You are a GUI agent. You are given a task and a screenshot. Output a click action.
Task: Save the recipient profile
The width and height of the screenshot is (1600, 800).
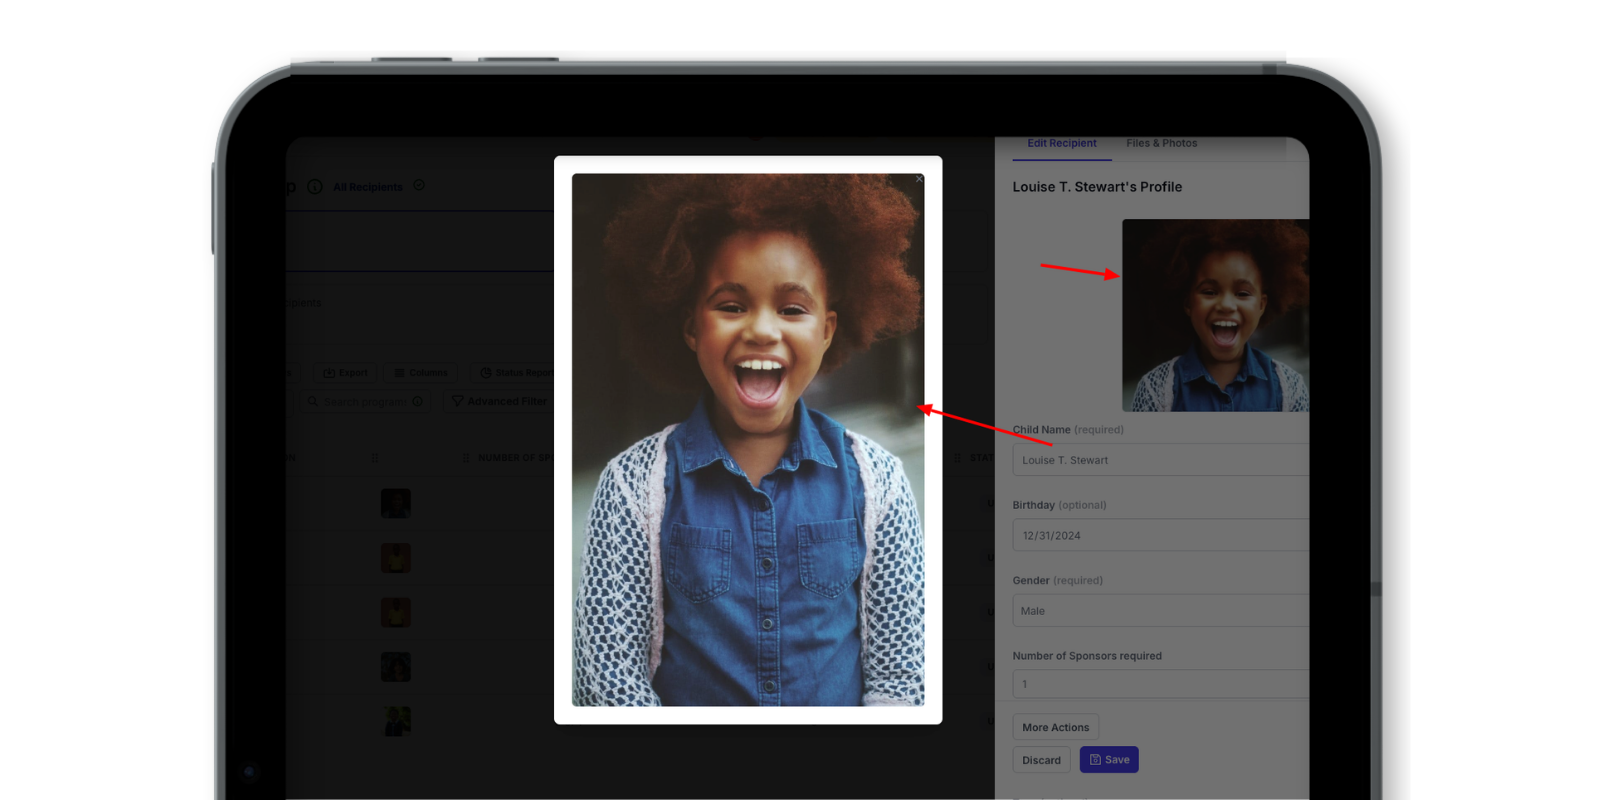coord(1109,760)
